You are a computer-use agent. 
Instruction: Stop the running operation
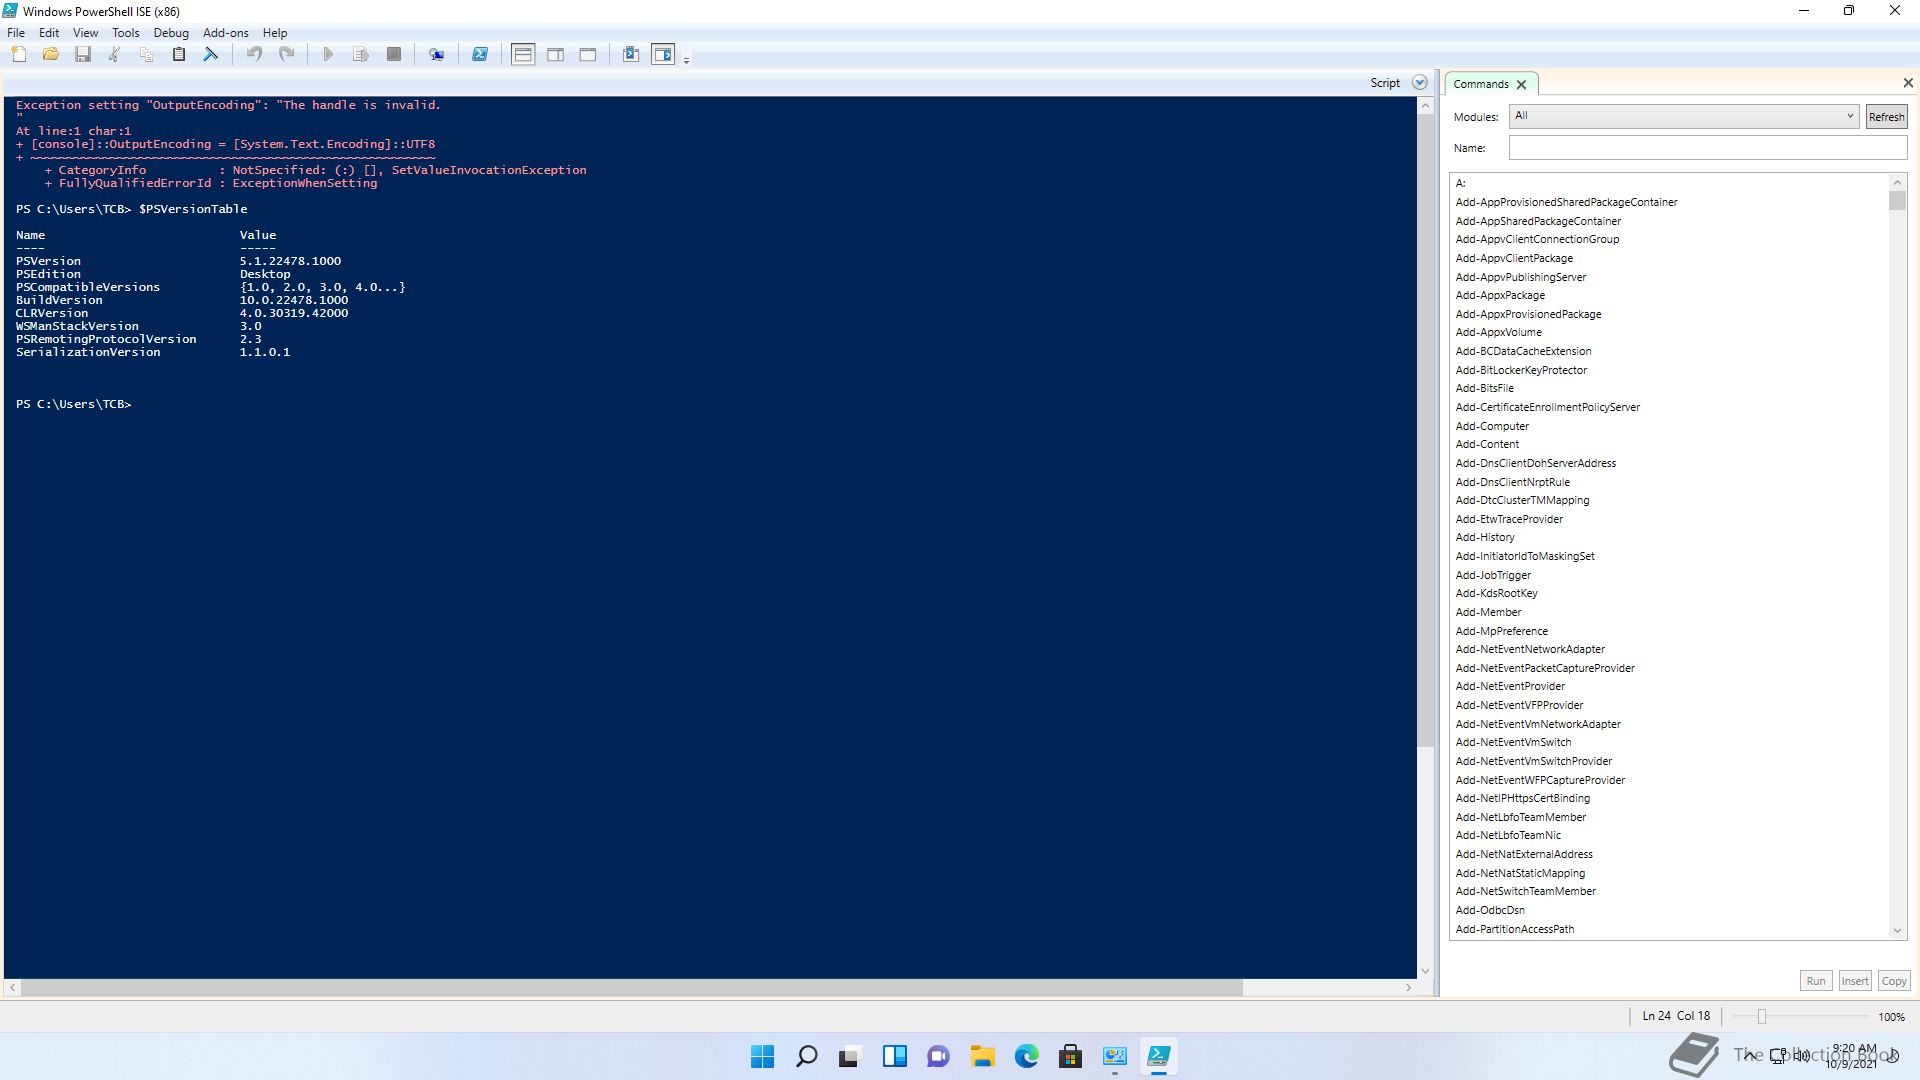click(x=394, y=55)
